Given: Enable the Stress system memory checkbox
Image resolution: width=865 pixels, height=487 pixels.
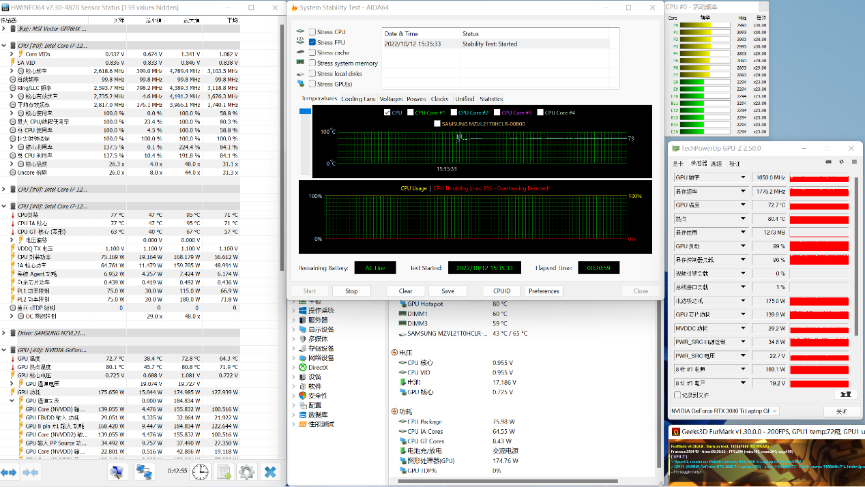Looking at the screenshot, I should coord(312,63).
